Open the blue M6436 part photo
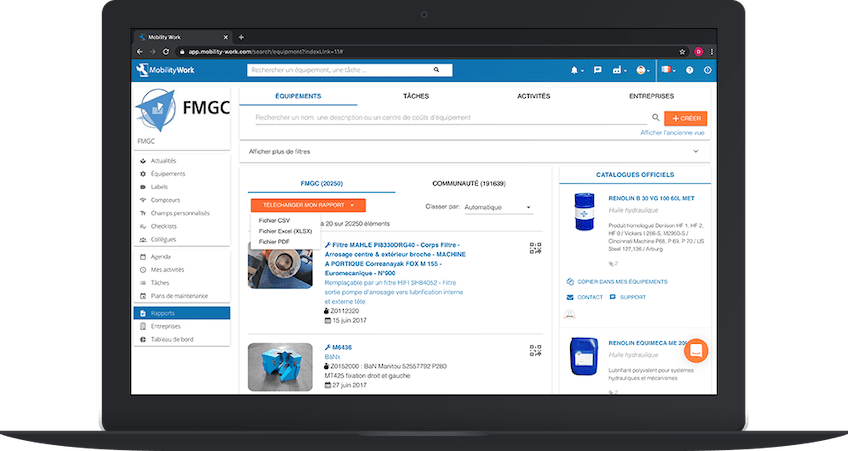Screen dimensions: 848x451 [280, 367]
